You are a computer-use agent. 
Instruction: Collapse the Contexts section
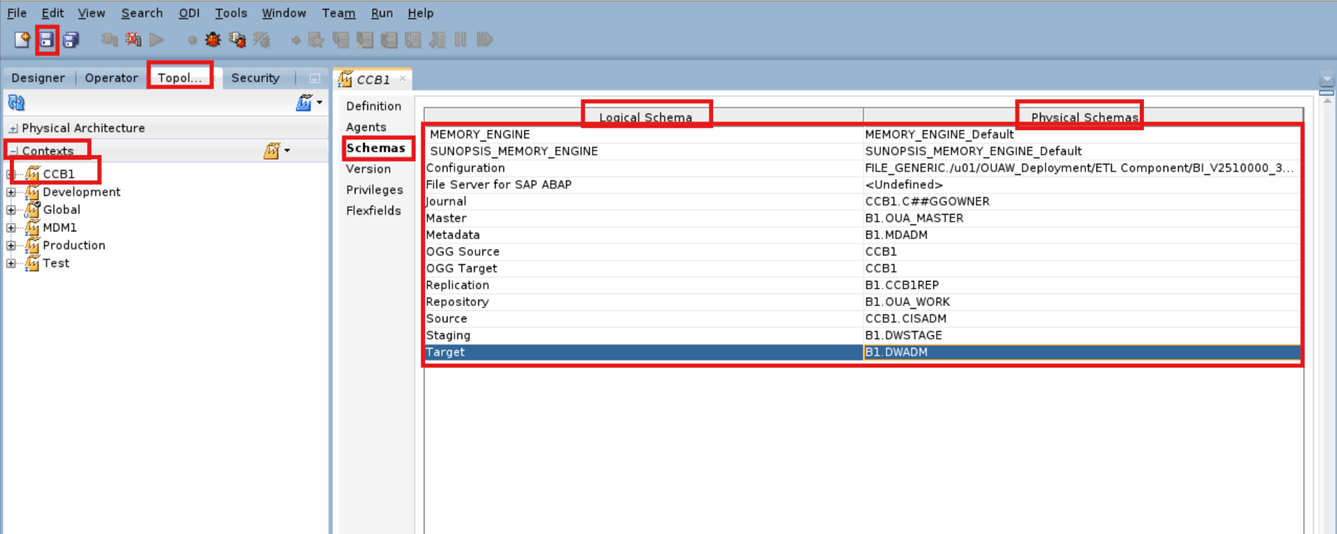[13, 151]
